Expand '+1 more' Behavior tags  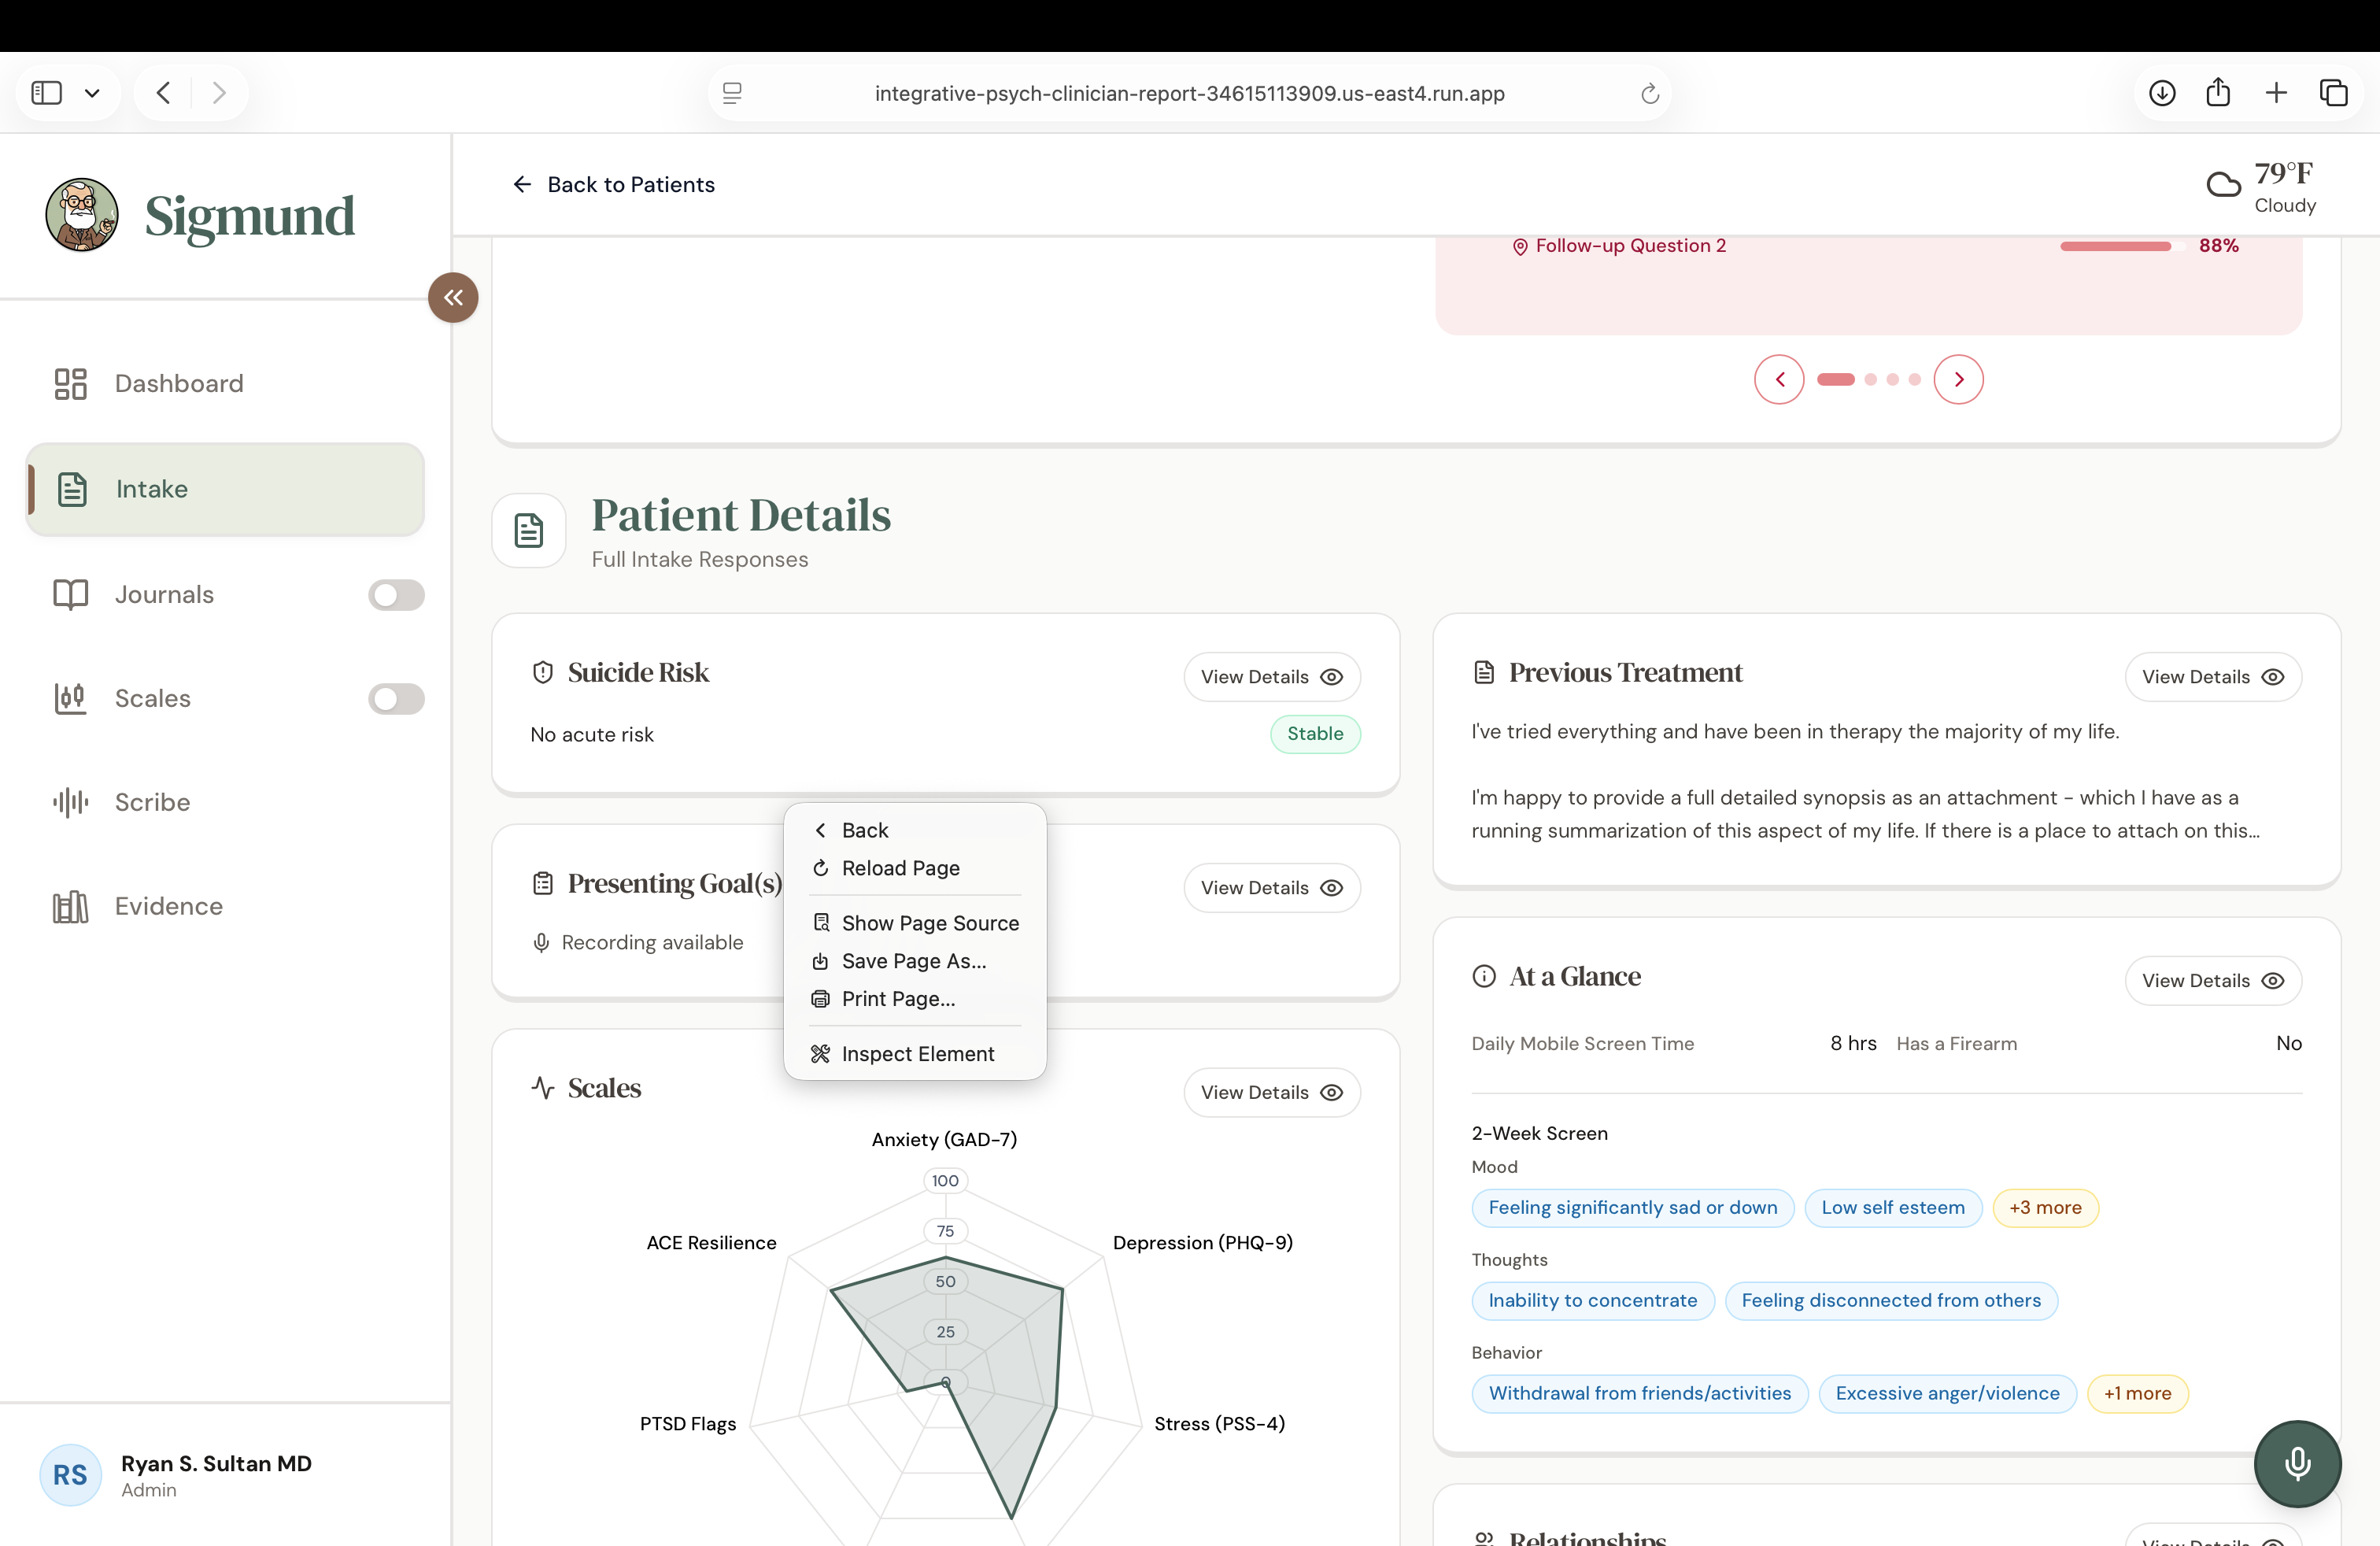(x=2137, y=1394)
